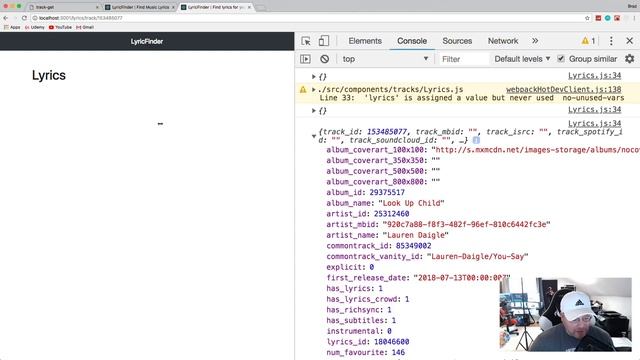Focus the console Filter input field
This screenshot has width=640, height=360.
463,59
